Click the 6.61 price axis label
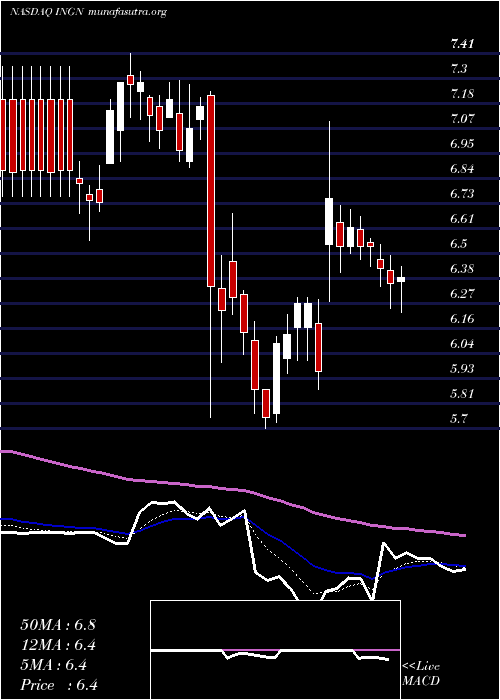 (462, 219)
